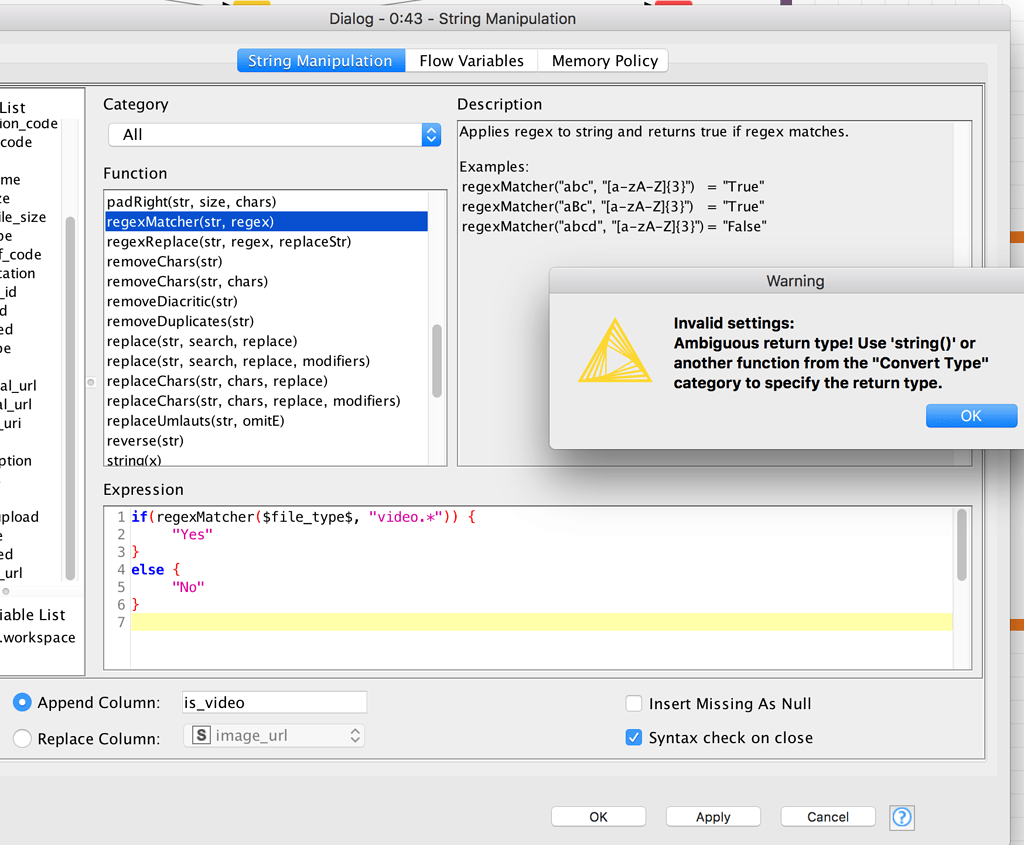Switch to the Flow Variables tab
Viewport: 1024px width, 845px height.
coord(472,61)
